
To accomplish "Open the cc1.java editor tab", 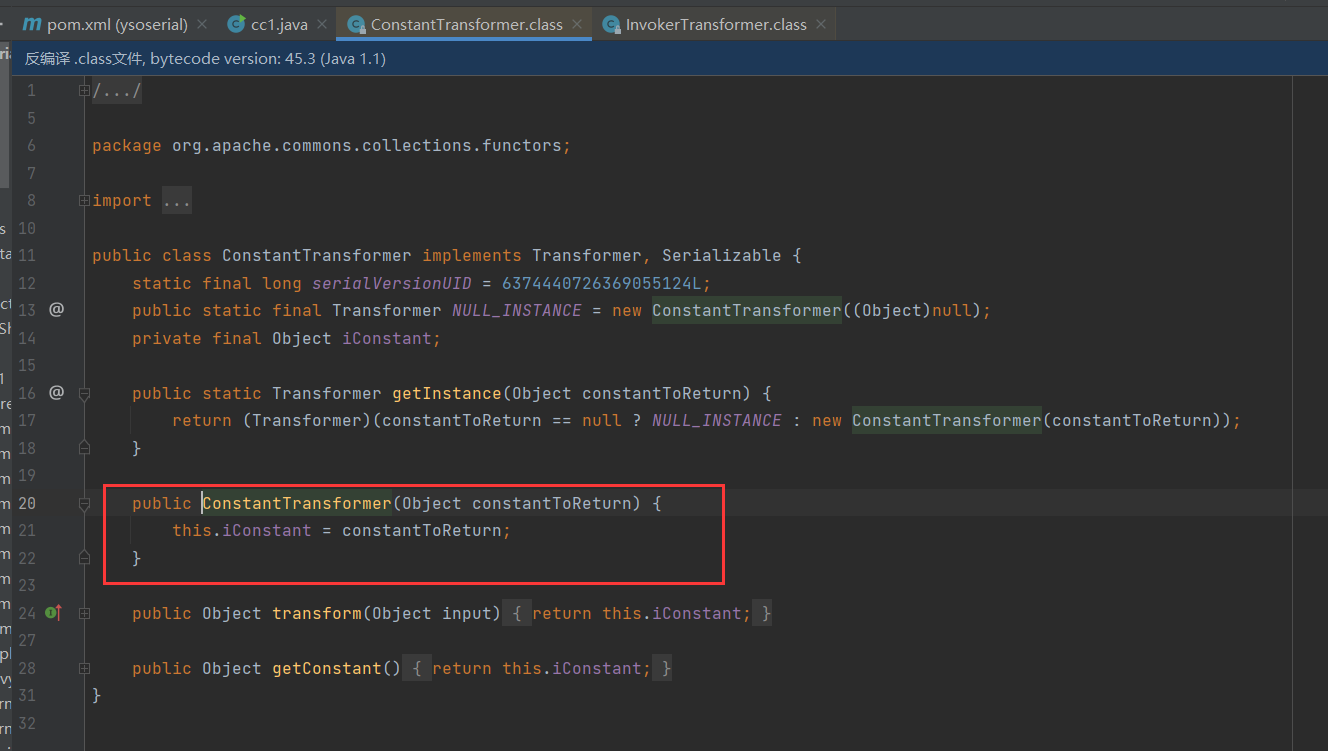I will click(279, 24).
